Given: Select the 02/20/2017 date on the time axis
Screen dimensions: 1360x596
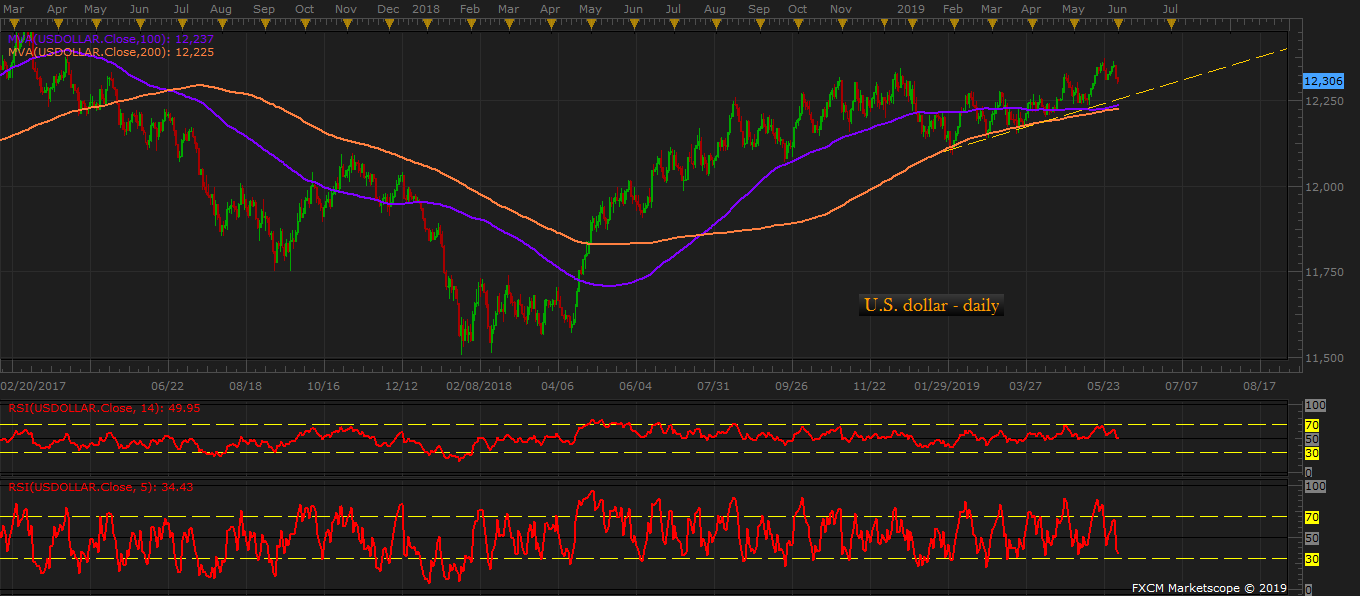Looking at the screenshot, I should click(x=33, y=385).
